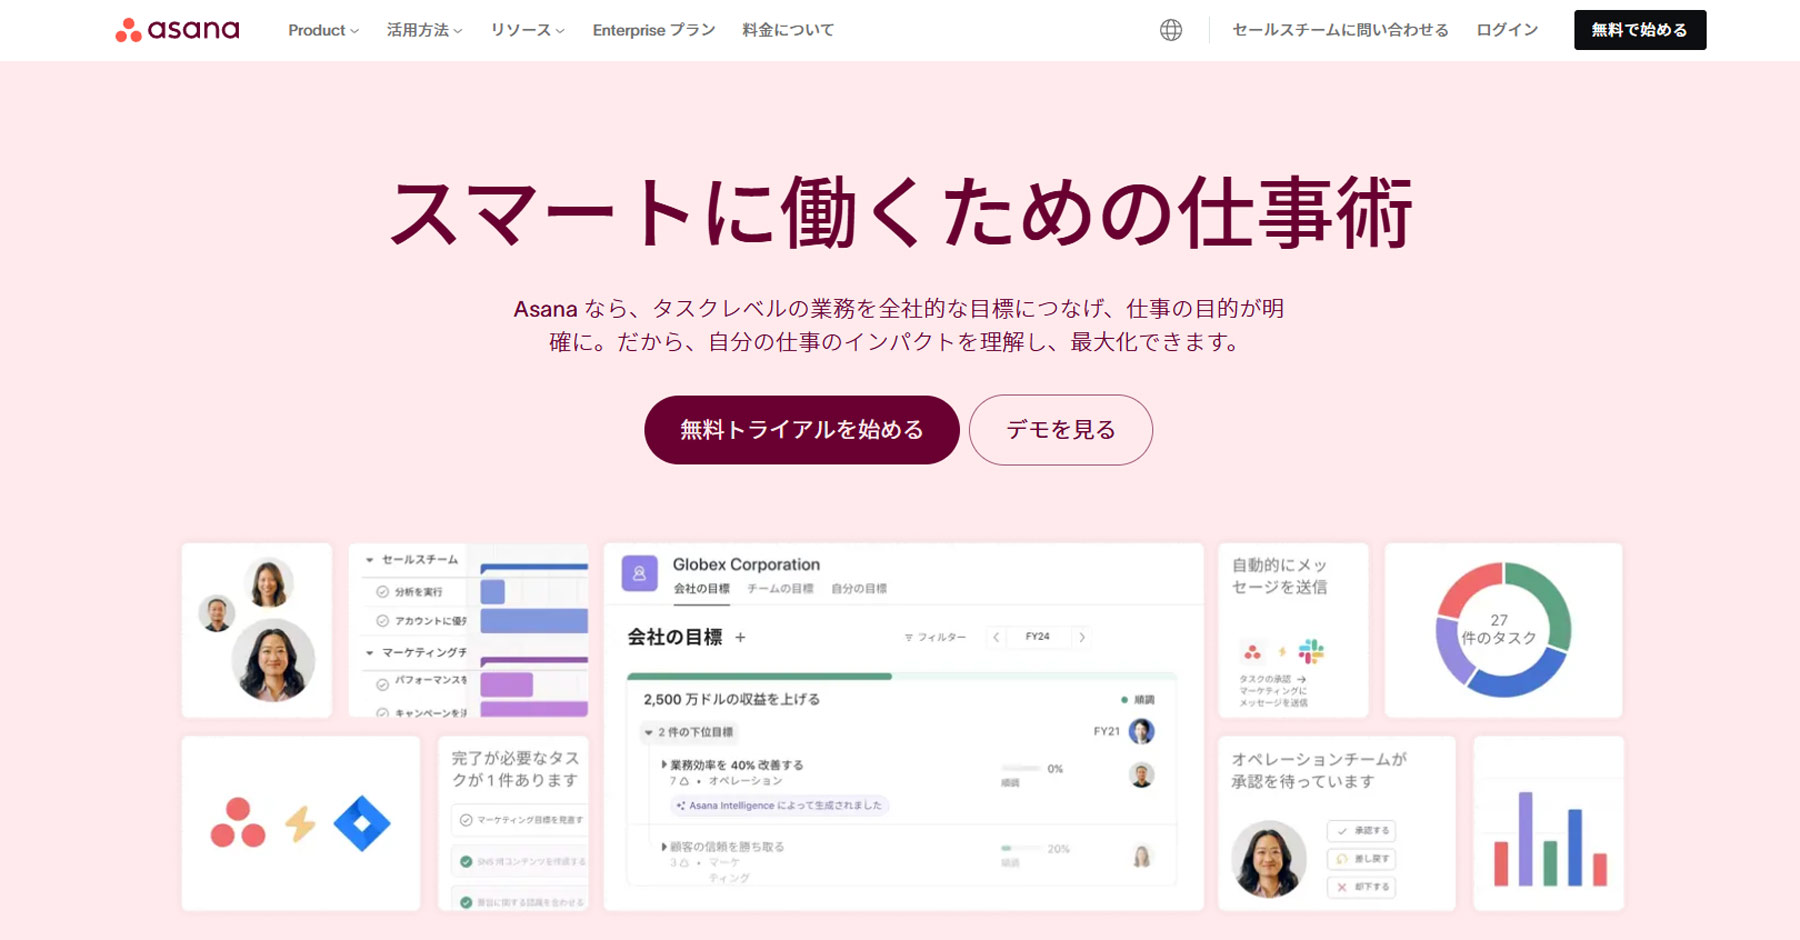1800x940 pixels.
Task: Click the blue Jira diamond icon
Action: (362, 824)
